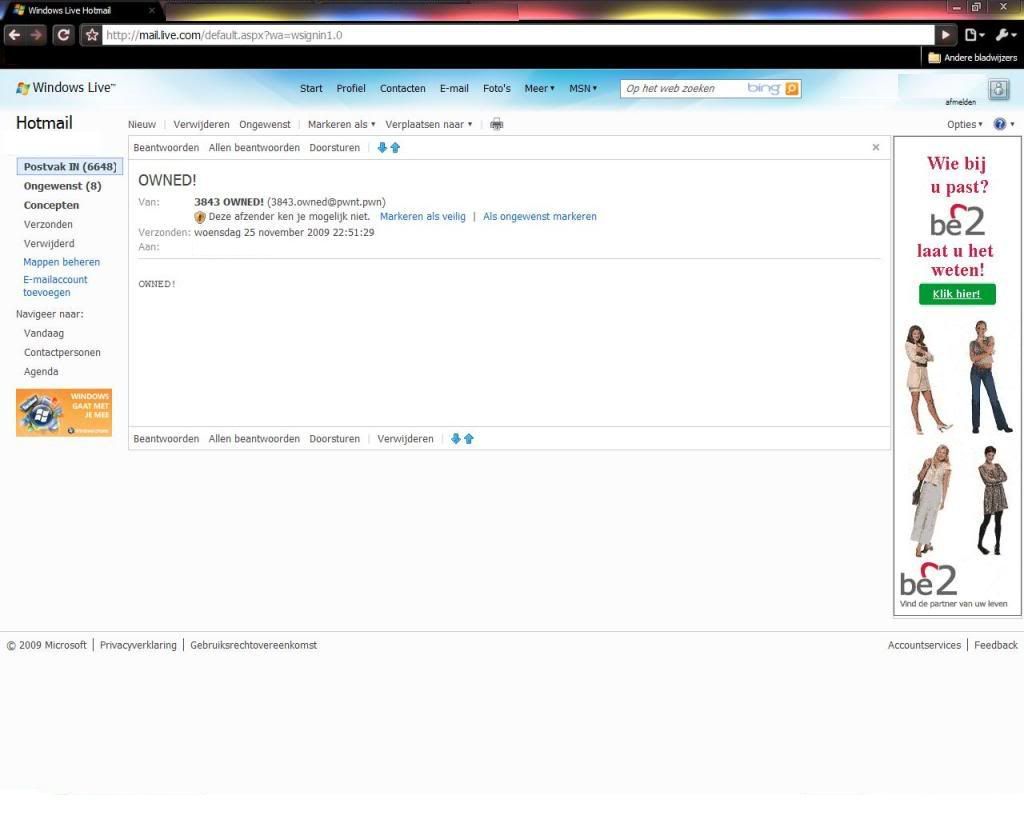Viewport: 1024px width, 819px height.
Task: Click the green Klik hier! ad button
Action: [x=957, y=294]
